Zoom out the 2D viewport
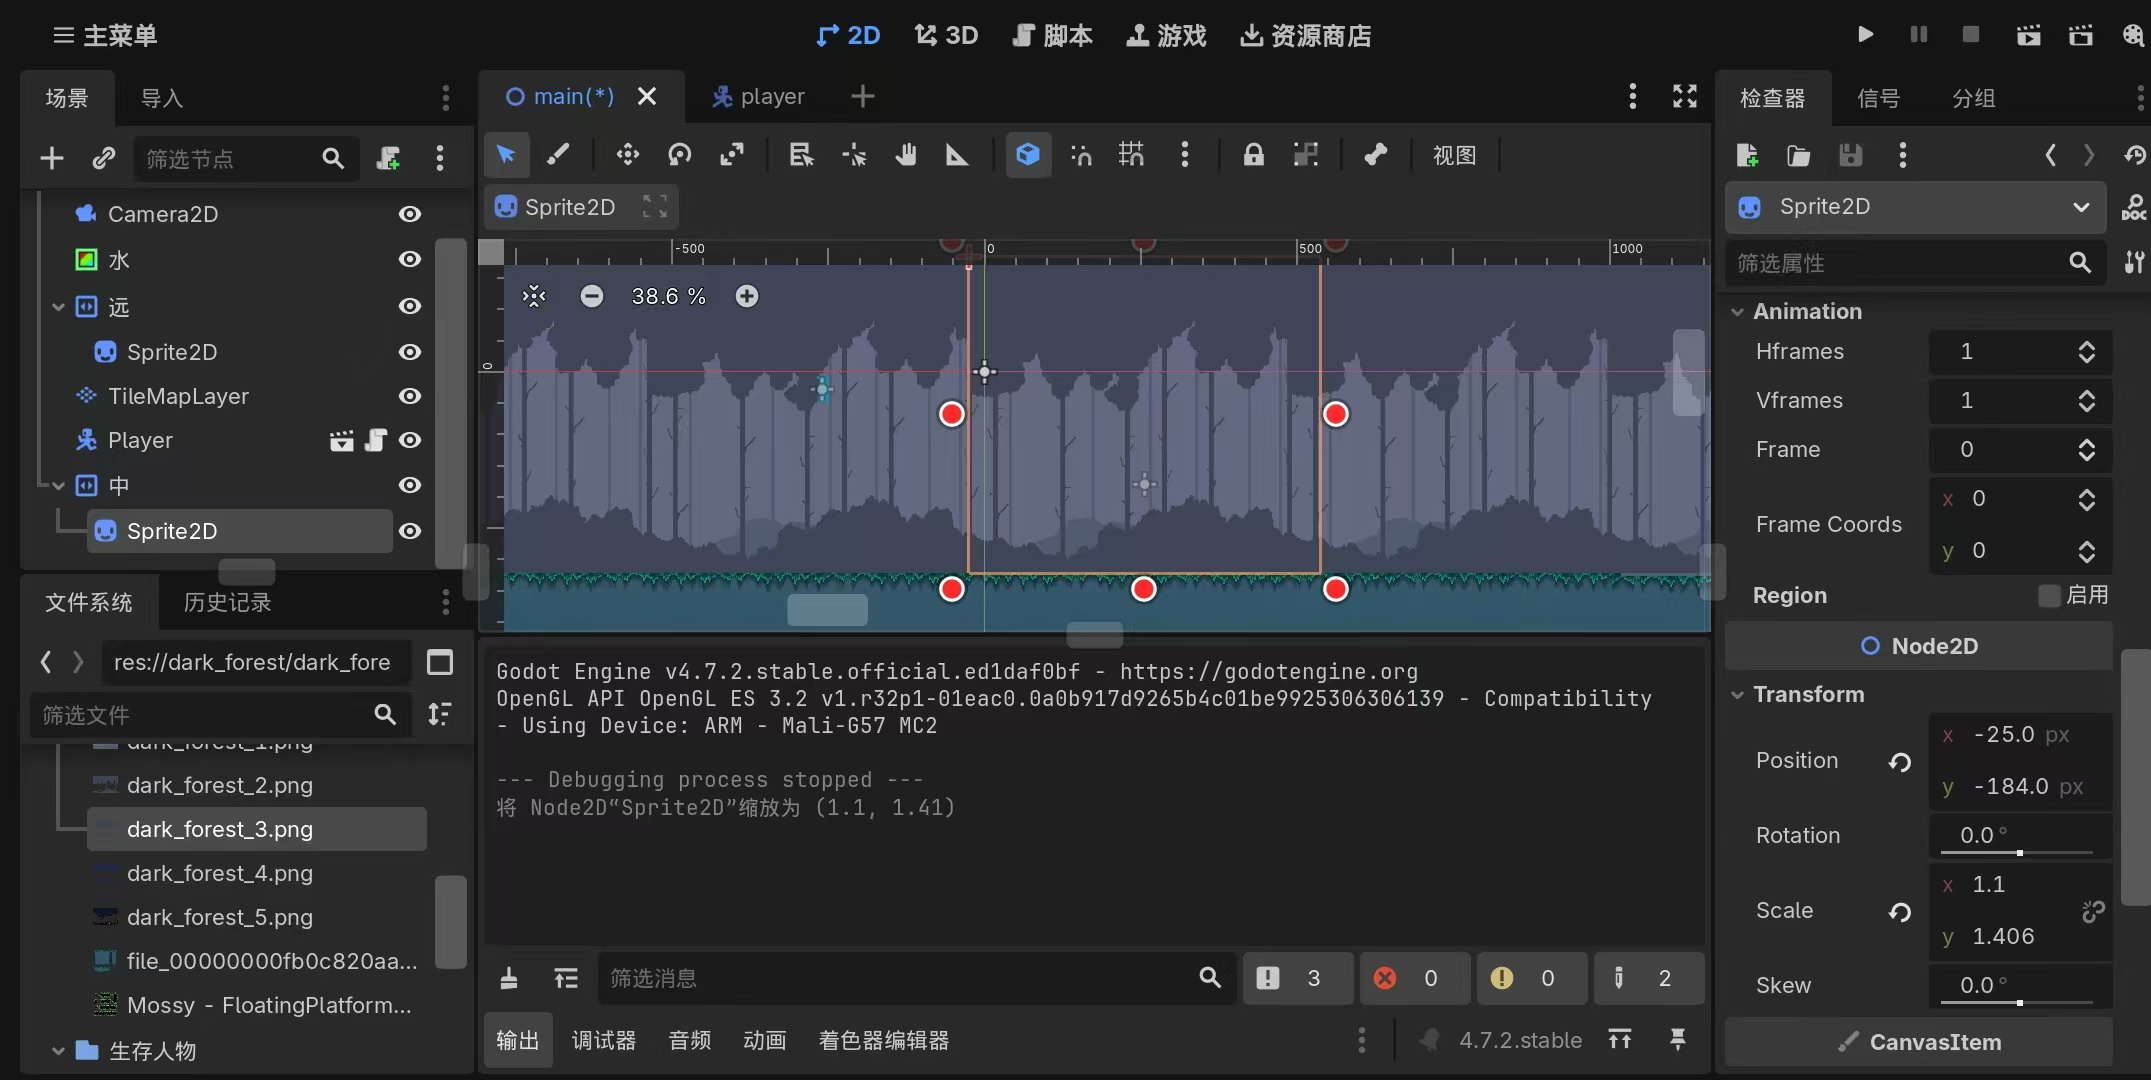Viewport: 2151px width, 1080px height. coord(592,296)
